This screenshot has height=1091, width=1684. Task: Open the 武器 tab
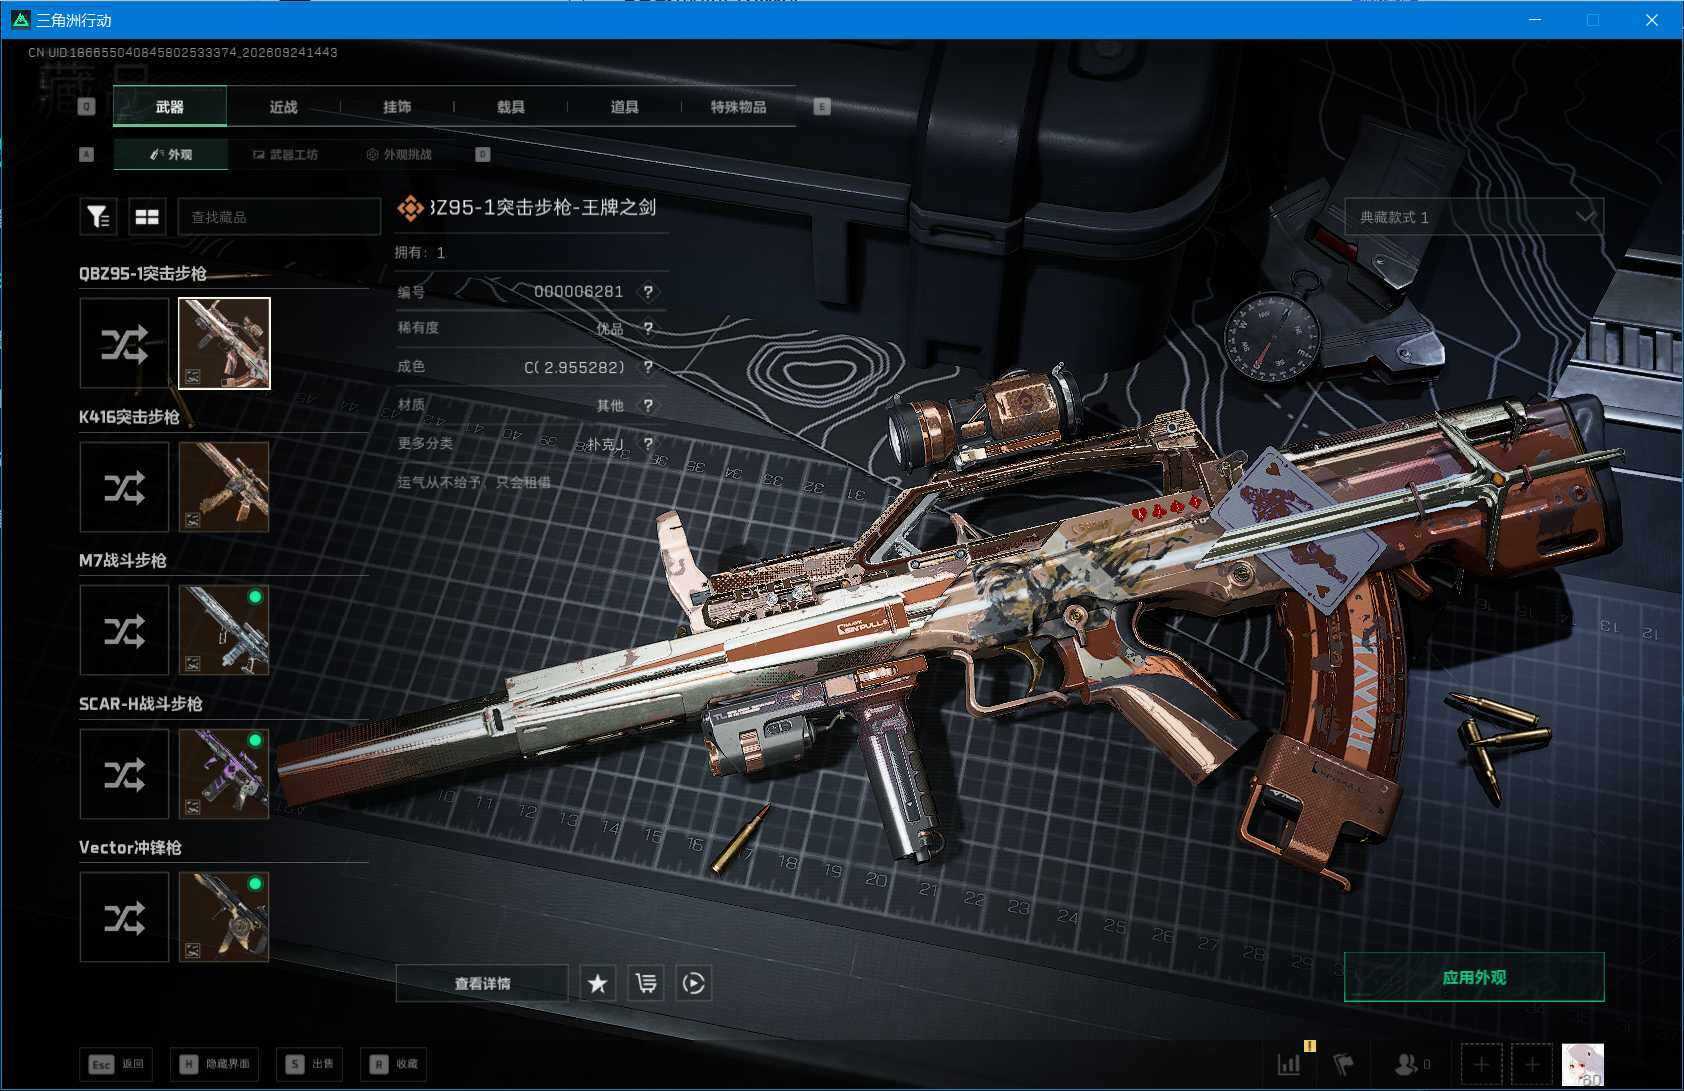coord(170,106)
